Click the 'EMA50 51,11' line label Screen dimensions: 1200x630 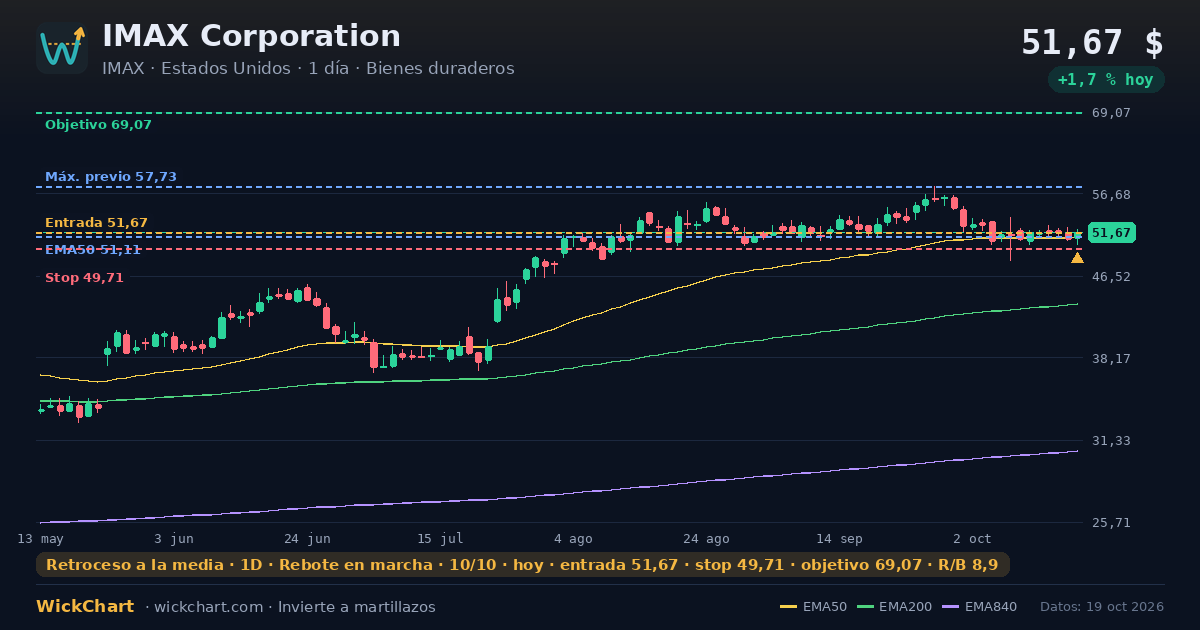tap(93, 250)
